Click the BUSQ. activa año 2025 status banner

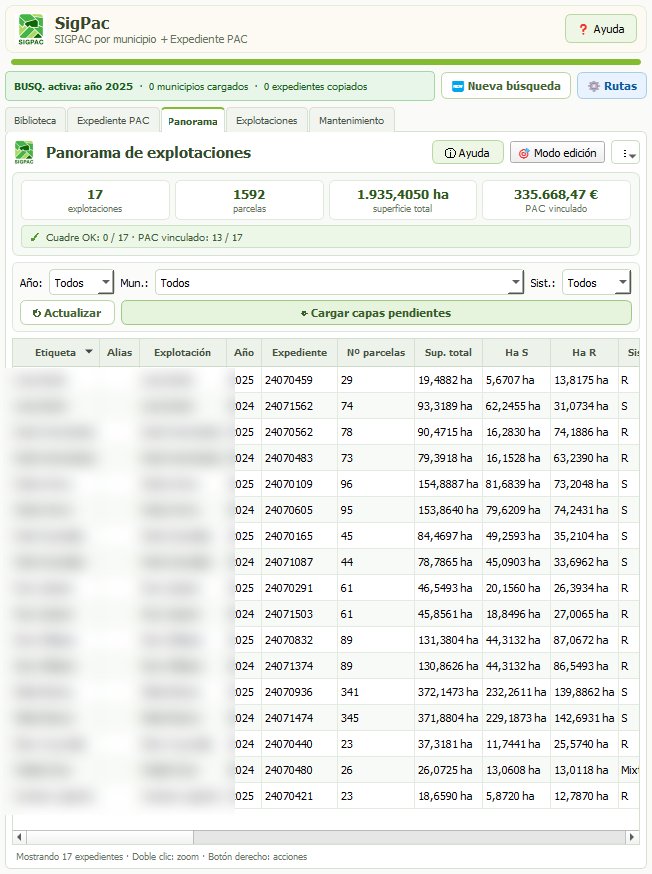coord(220,86)
